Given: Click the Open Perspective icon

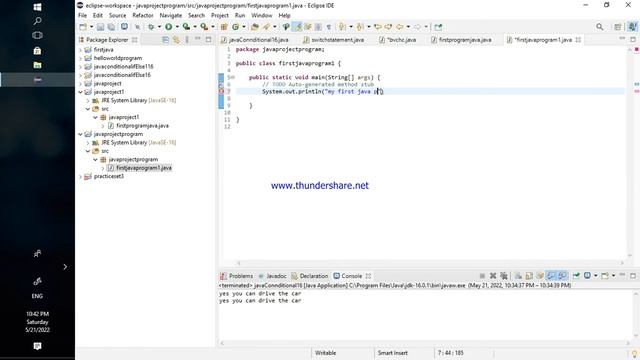Looking at the screenshot, I should pyautogui.click(x=618, y=27).
